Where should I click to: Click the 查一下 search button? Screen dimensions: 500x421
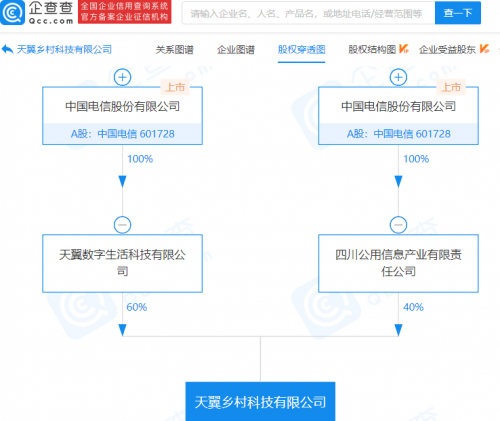pos(458,13)
